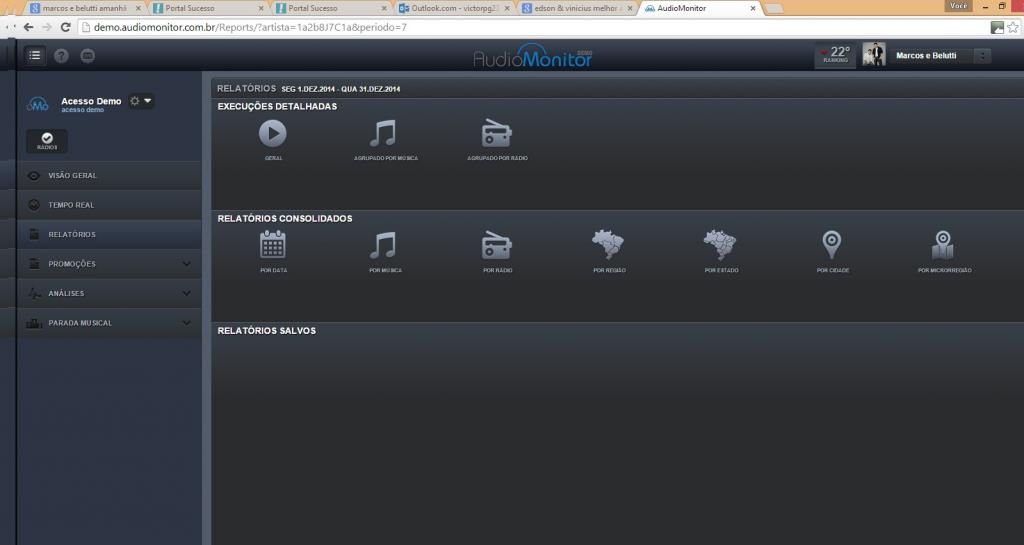The height and width of the screenshot is (545, 1024).
Task: Open consolidated report Por Região
Action: tap(608, 245)
